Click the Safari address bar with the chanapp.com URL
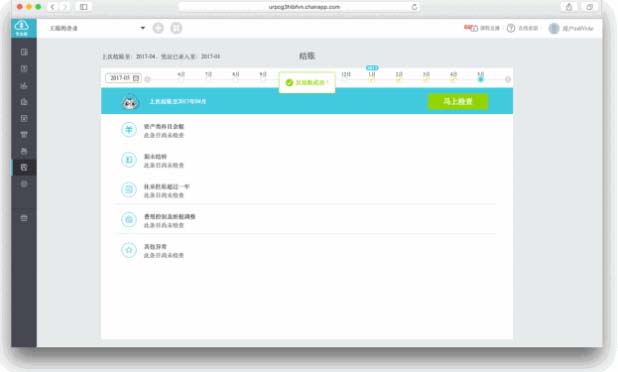The width and height of the screenshot is (618, 372). (x=299, y=7)
